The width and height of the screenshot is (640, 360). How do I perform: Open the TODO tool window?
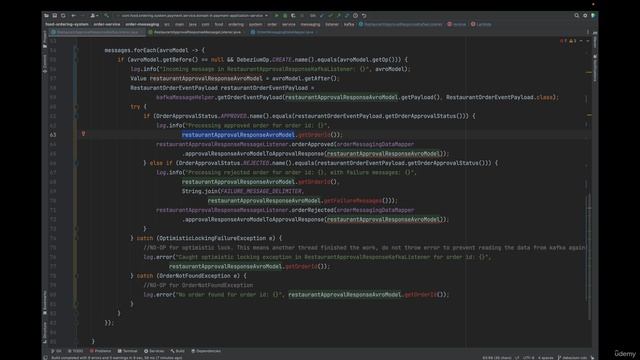pos(76,351)
